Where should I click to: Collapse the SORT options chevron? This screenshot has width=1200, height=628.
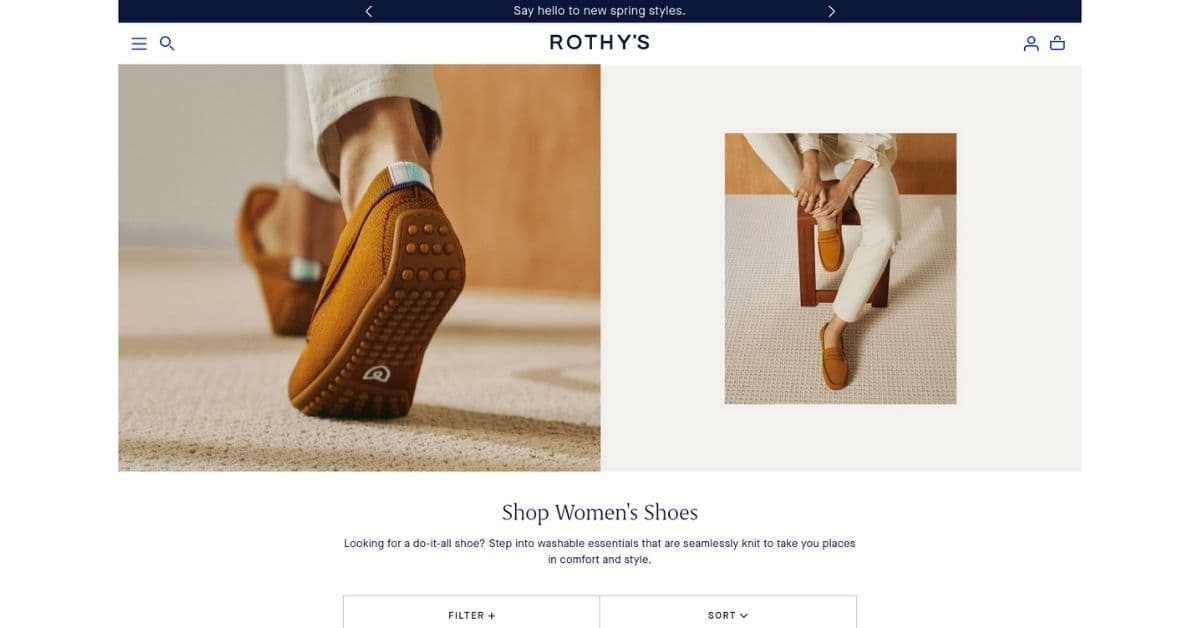click(x=744, y=616)
